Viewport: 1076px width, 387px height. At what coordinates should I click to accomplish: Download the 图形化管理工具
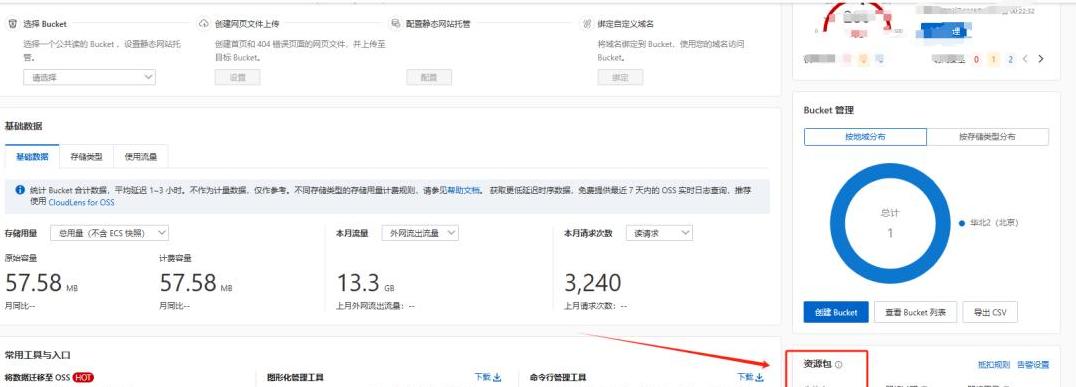coord(488,377)
